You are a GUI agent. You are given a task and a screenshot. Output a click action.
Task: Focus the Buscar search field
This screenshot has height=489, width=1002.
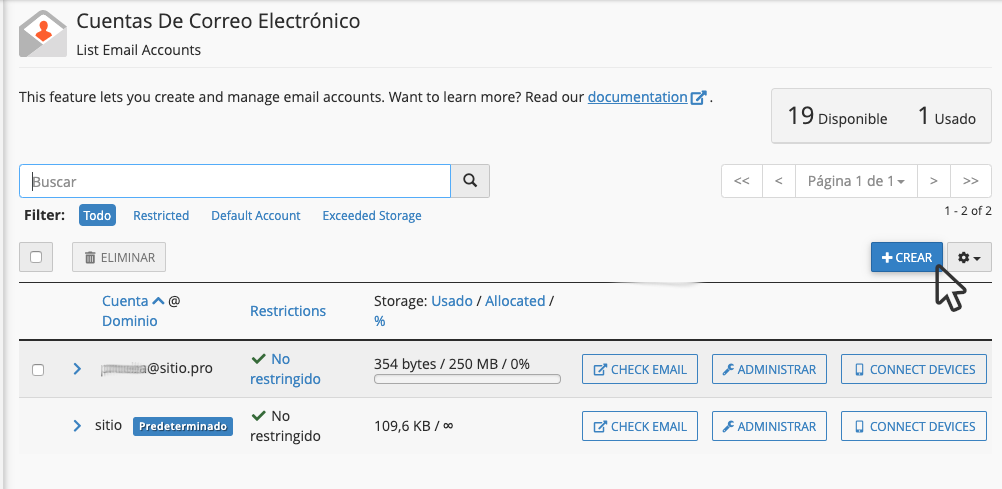tap(235, 182)
